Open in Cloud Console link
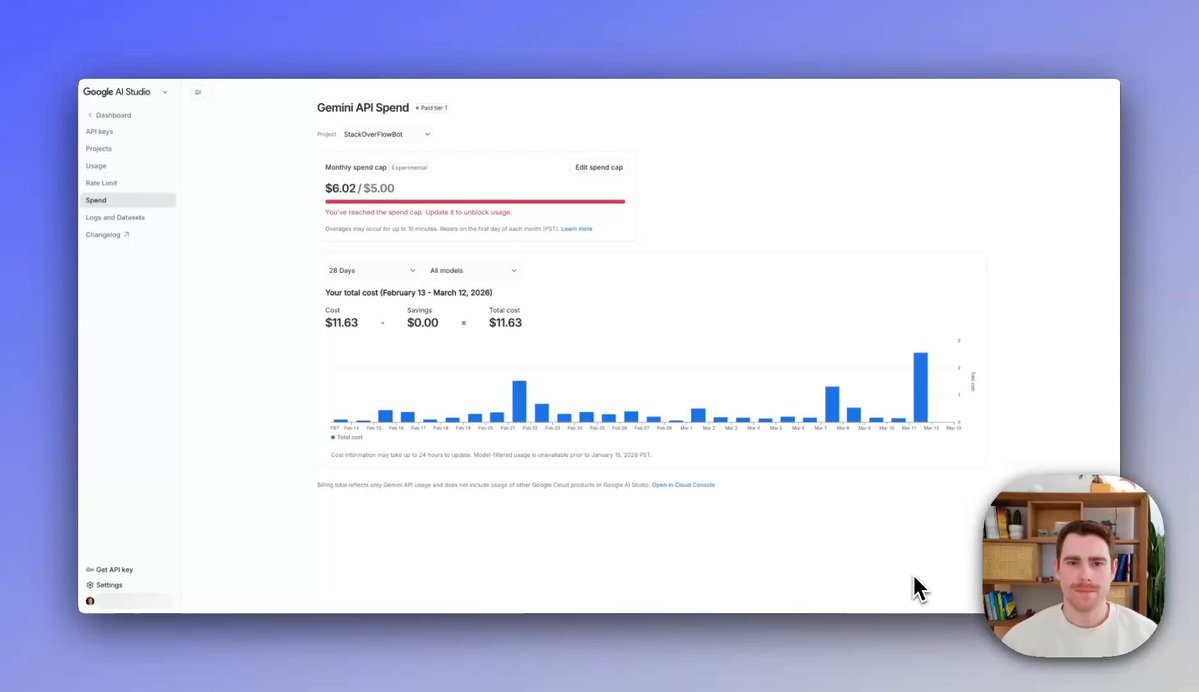This screenshot has height=692, width=1199. click(x=683, y=485)
